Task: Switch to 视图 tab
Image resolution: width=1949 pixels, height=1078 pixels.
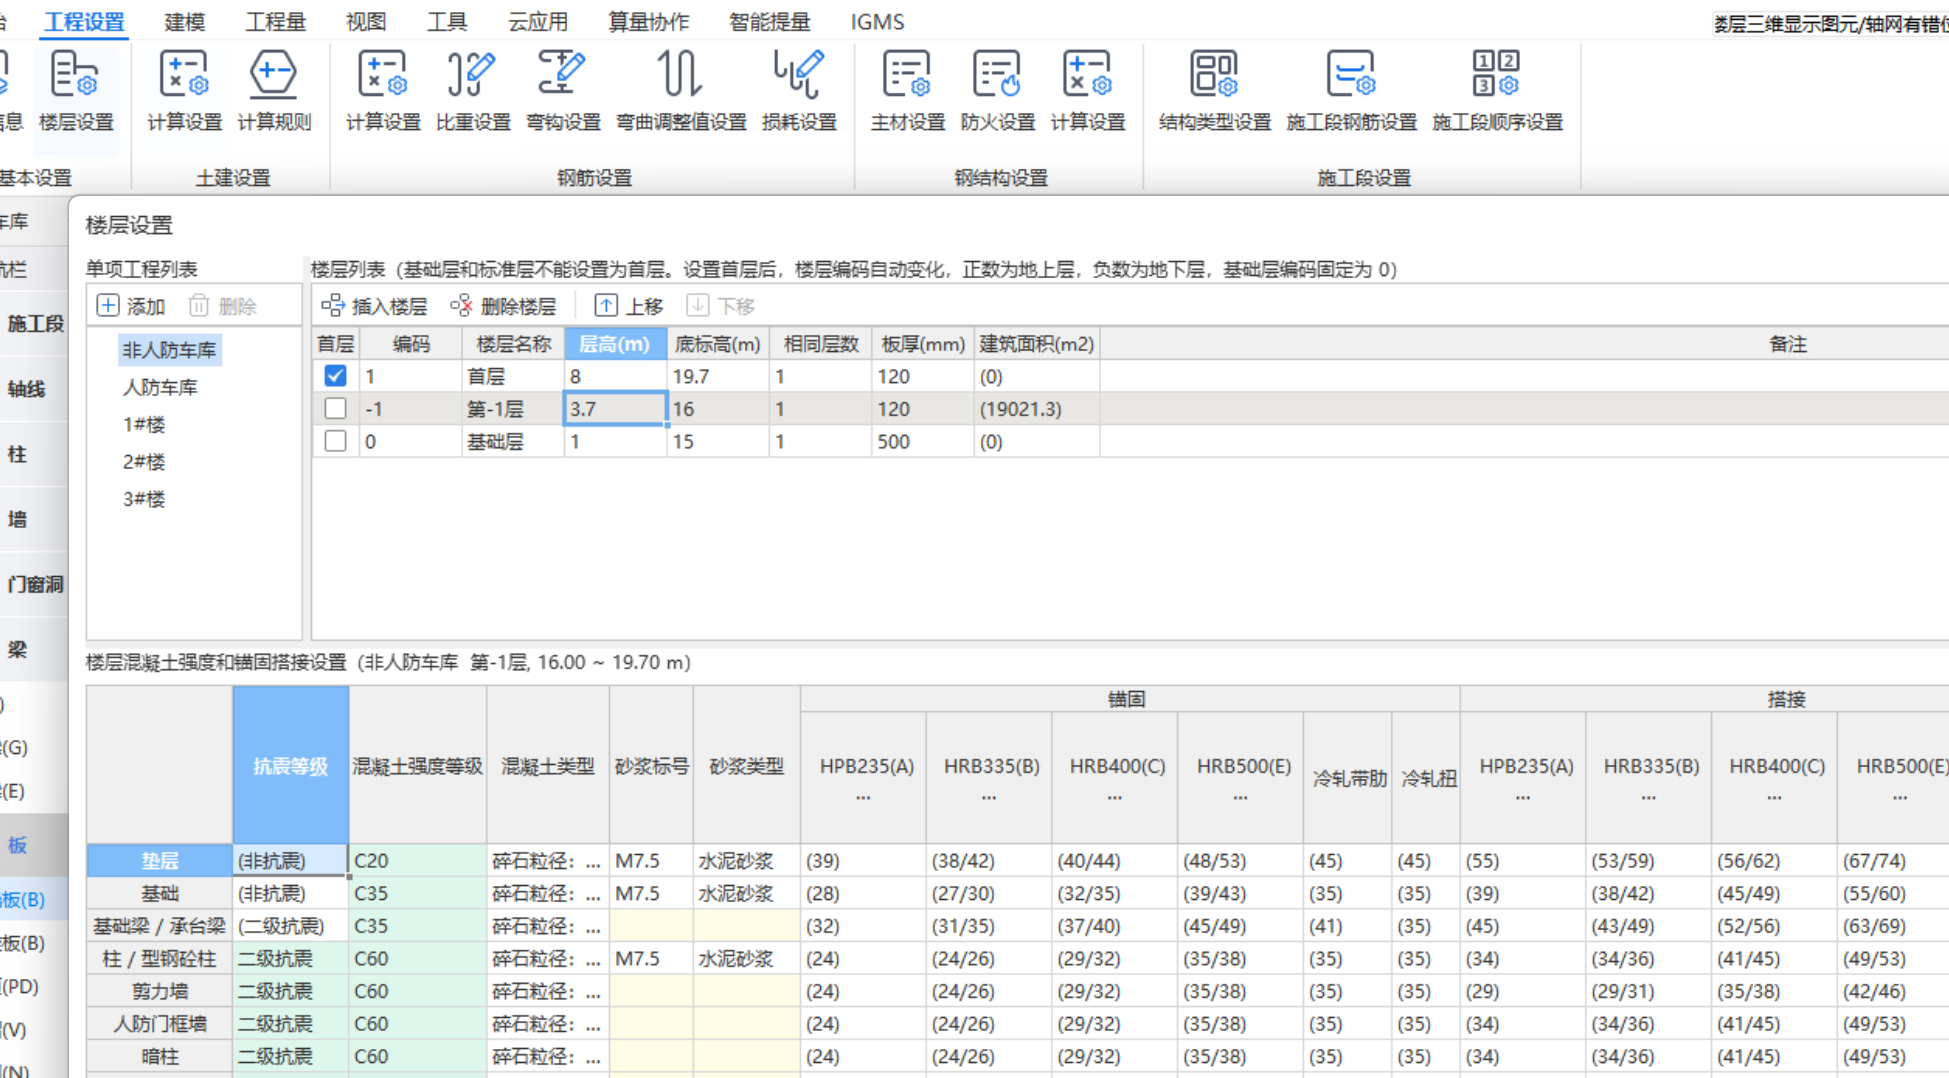Action: [x=366, y=22]
